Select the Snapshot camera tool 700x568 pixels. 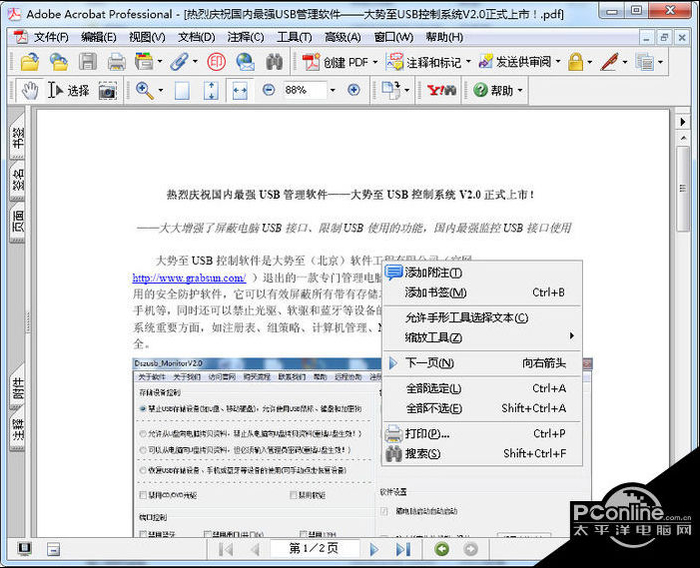click(x=108, y=91)
